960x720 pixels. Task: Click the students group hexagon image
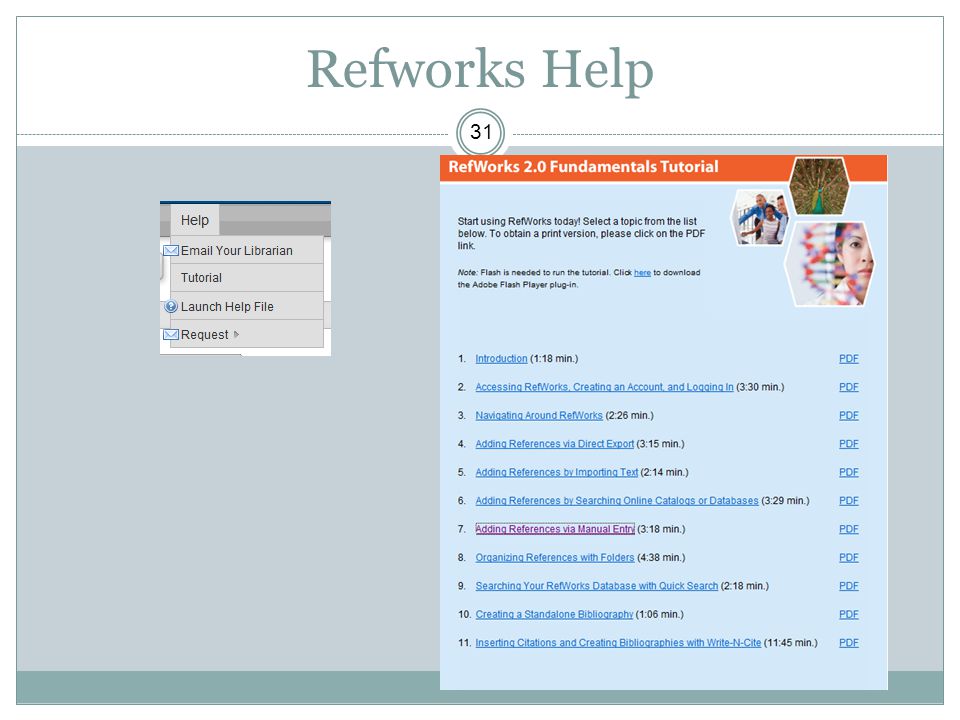(x=761, y=217)
